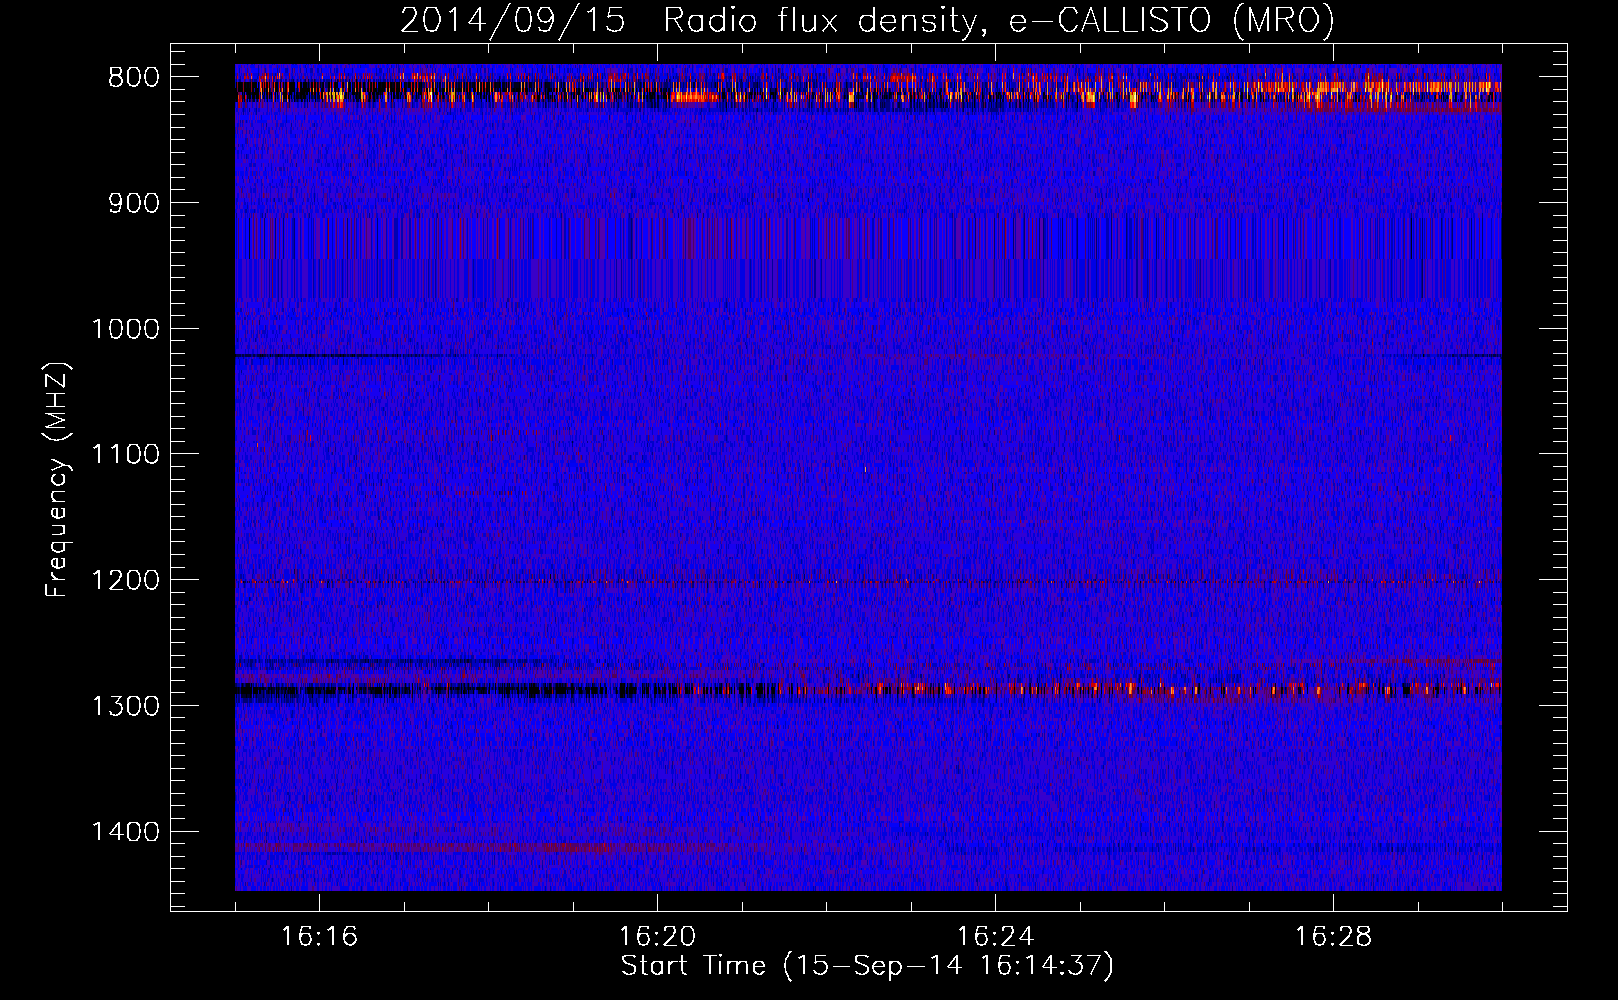Screen dimensions: 1618x1000
Task: Click the 16:28 time tick label
Action: (1334, 937)
